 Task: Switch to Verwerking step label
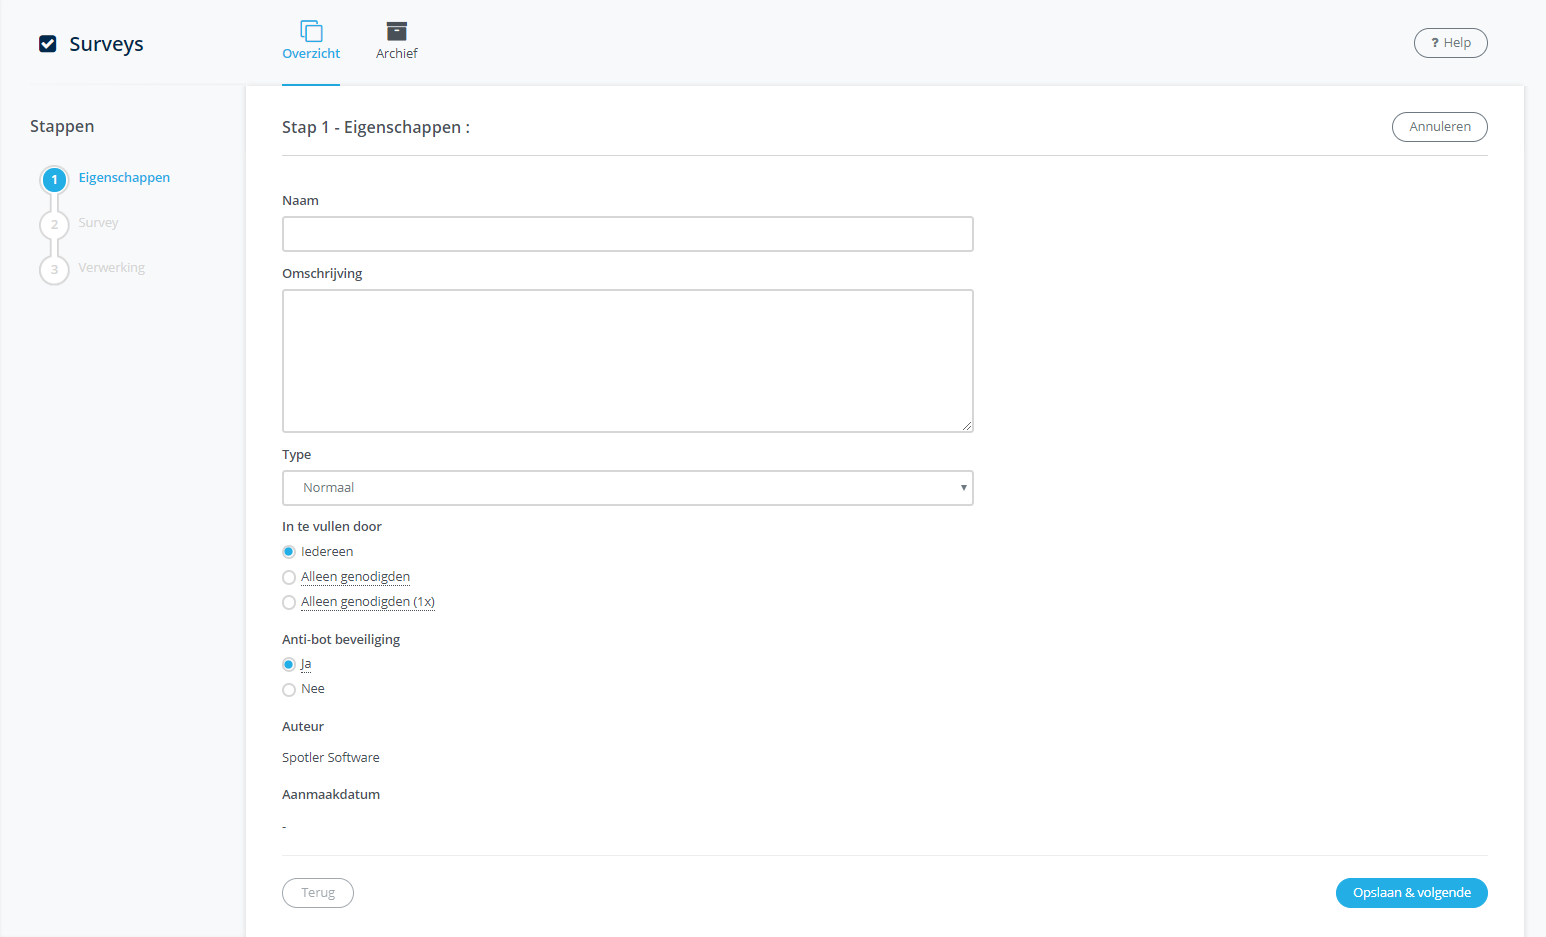[x=112, y=268]
